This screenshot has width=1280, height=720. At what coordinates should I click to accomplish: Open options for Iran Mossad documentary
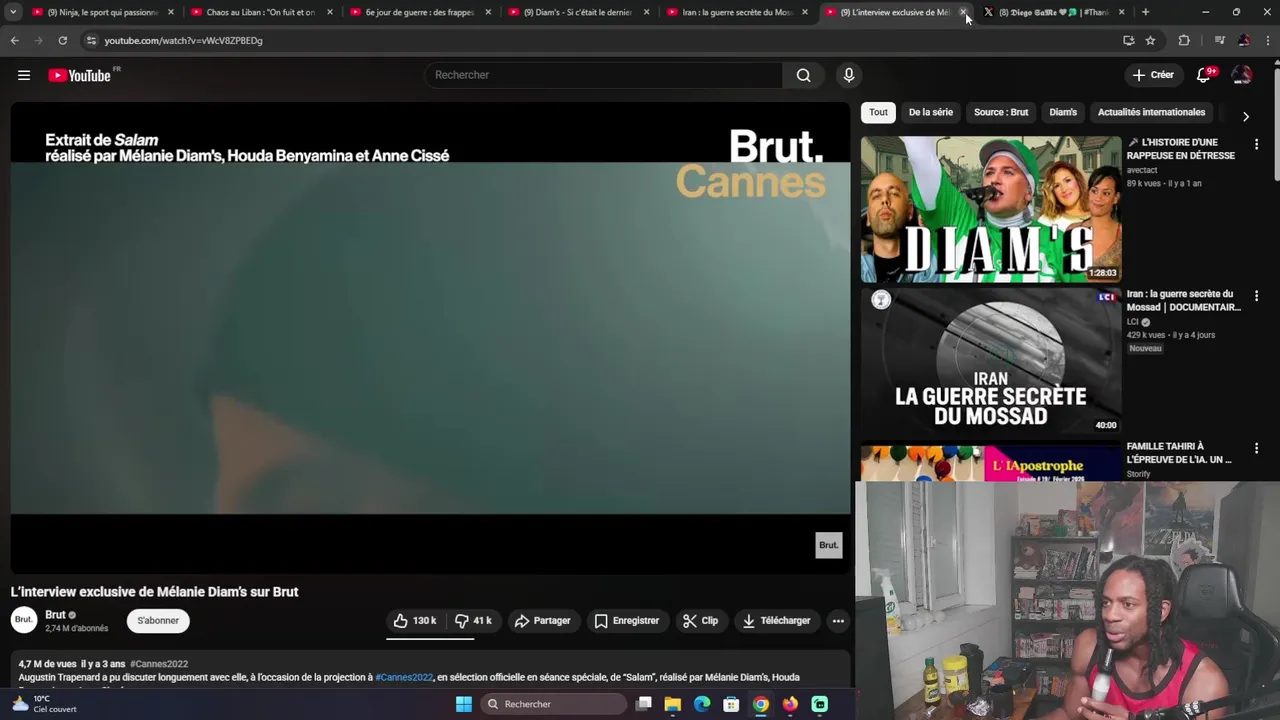click(x=1256, y=296)
